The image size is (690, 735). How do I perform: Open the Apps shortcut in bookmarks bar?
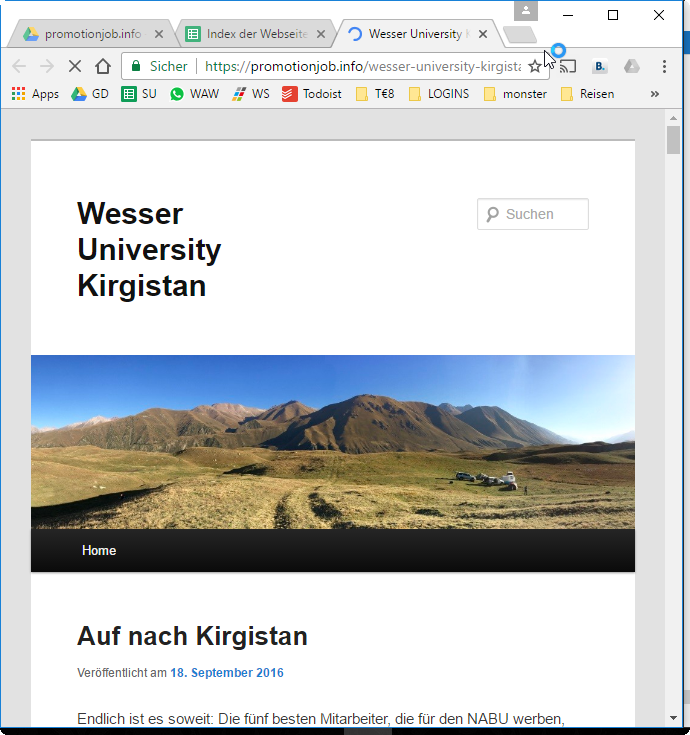[x=36, y=94]
